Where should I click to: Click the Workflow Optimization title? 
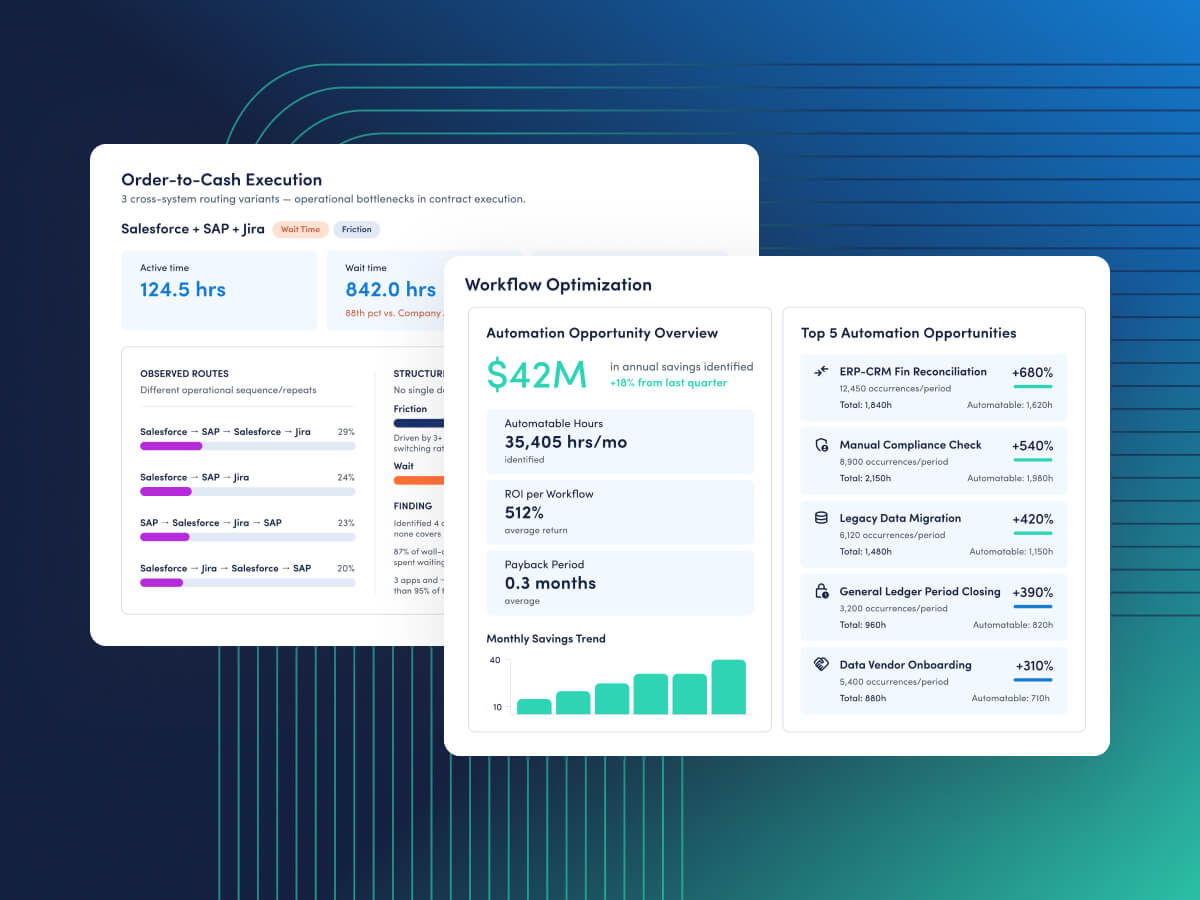pos(558,285)
